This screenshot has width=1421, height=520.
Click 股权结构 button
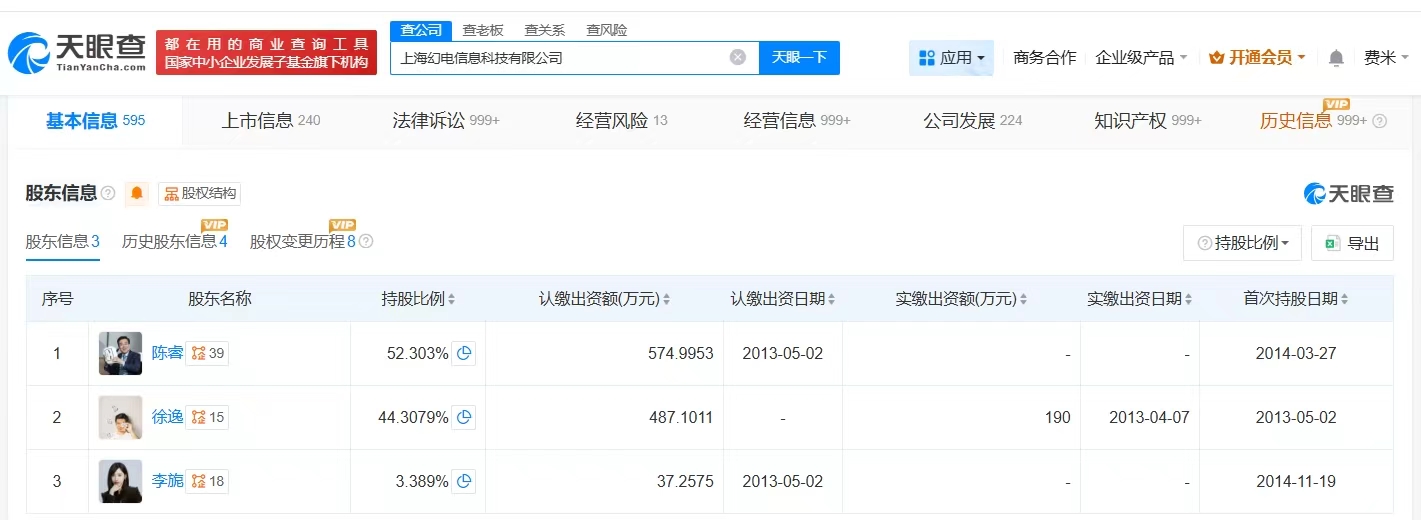199,193
